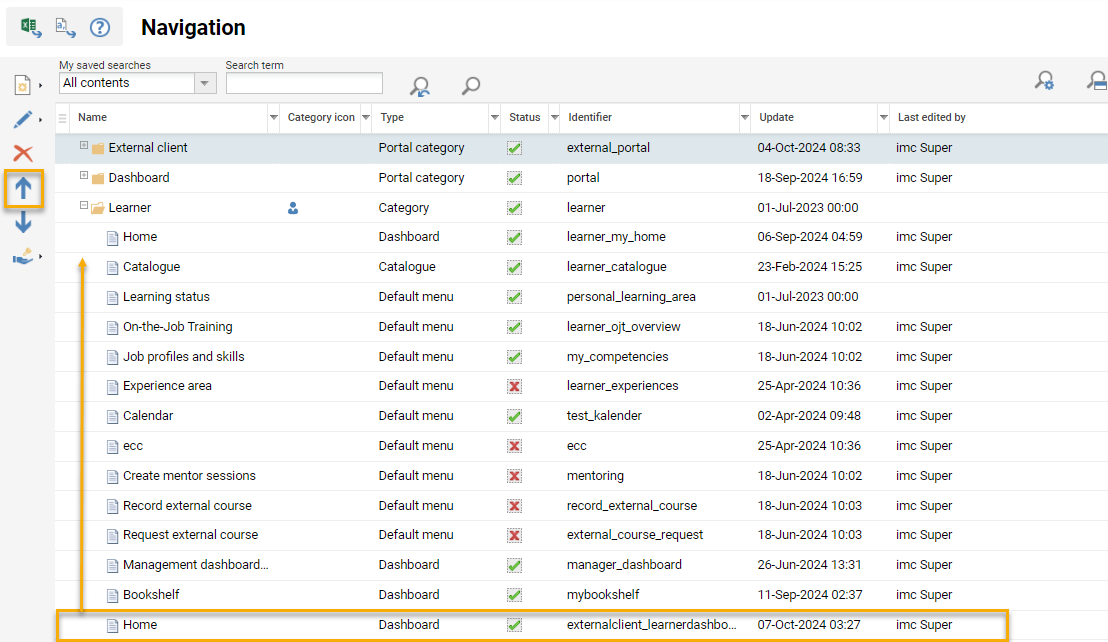The image size is (1108, 642).
Task: Open the All contents saved searches dropdown
Action: [x=205, y=83]
